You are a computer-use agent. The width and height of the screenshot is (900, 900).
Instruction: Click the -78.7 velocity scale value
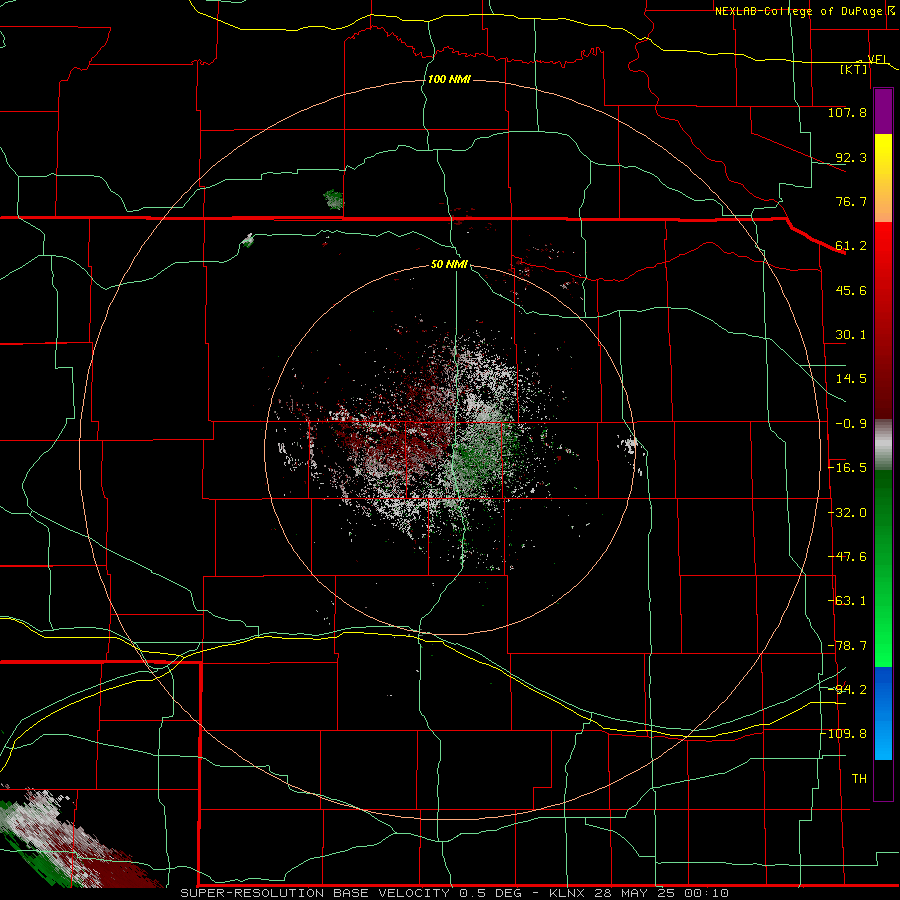click(848, 646)
